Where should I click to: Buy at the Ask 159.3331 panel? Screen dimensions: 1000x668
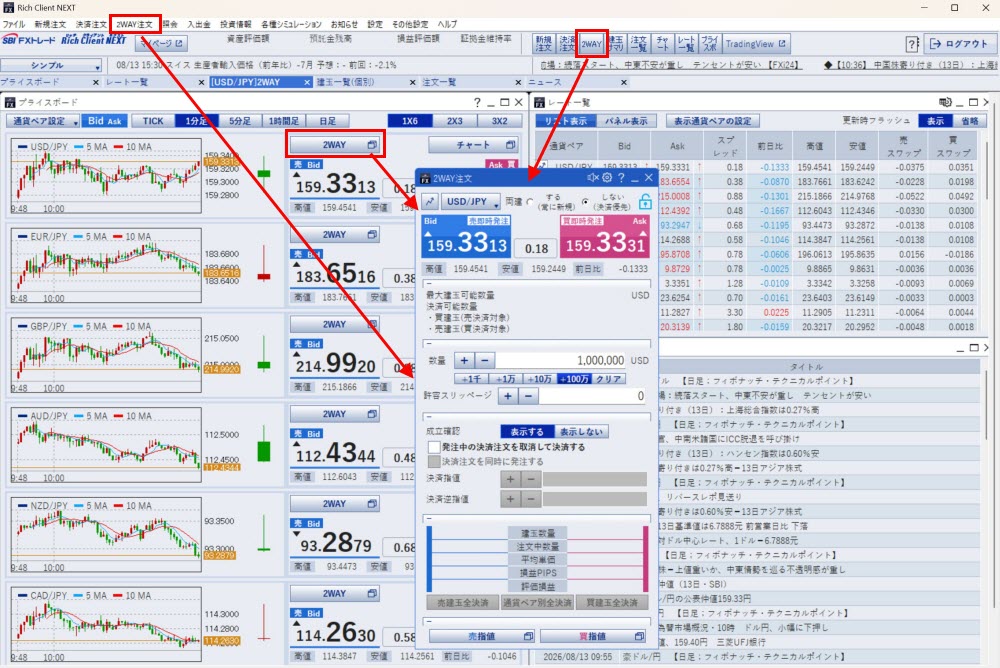tap(604, 236)
